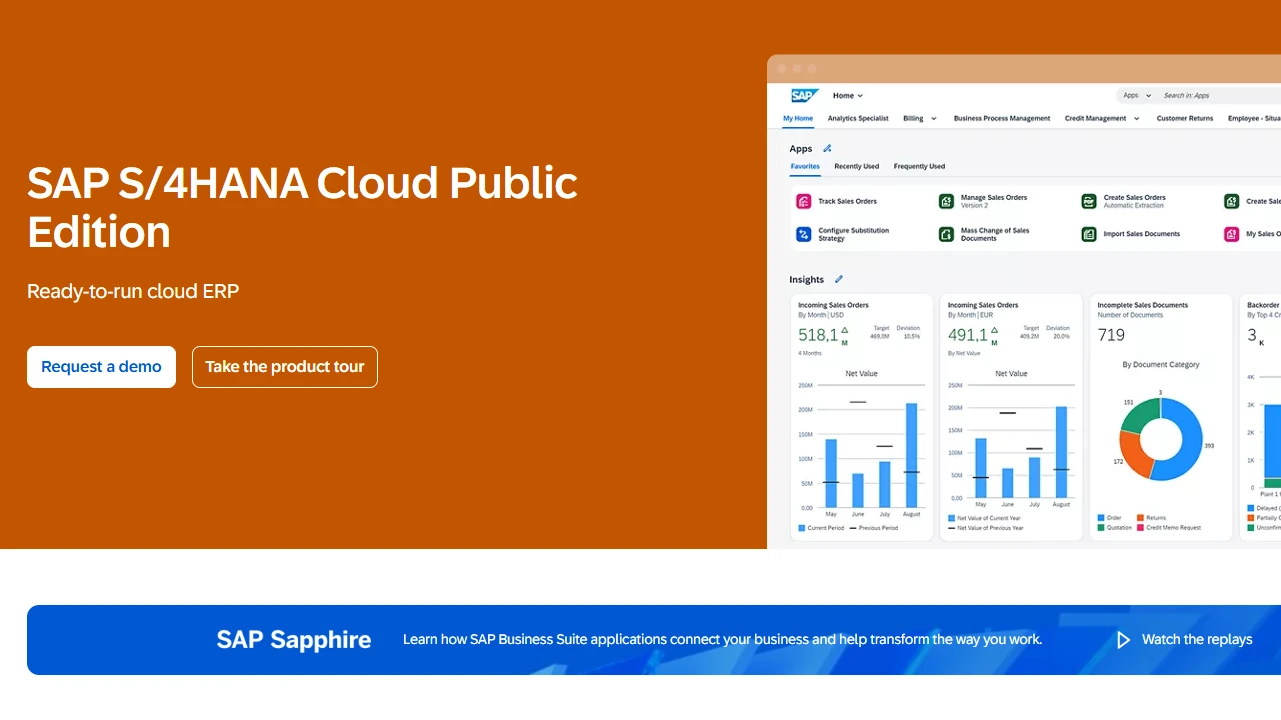Open Take the product tour
This screenshot has width=1281, height=720.
tap(285, 367)
